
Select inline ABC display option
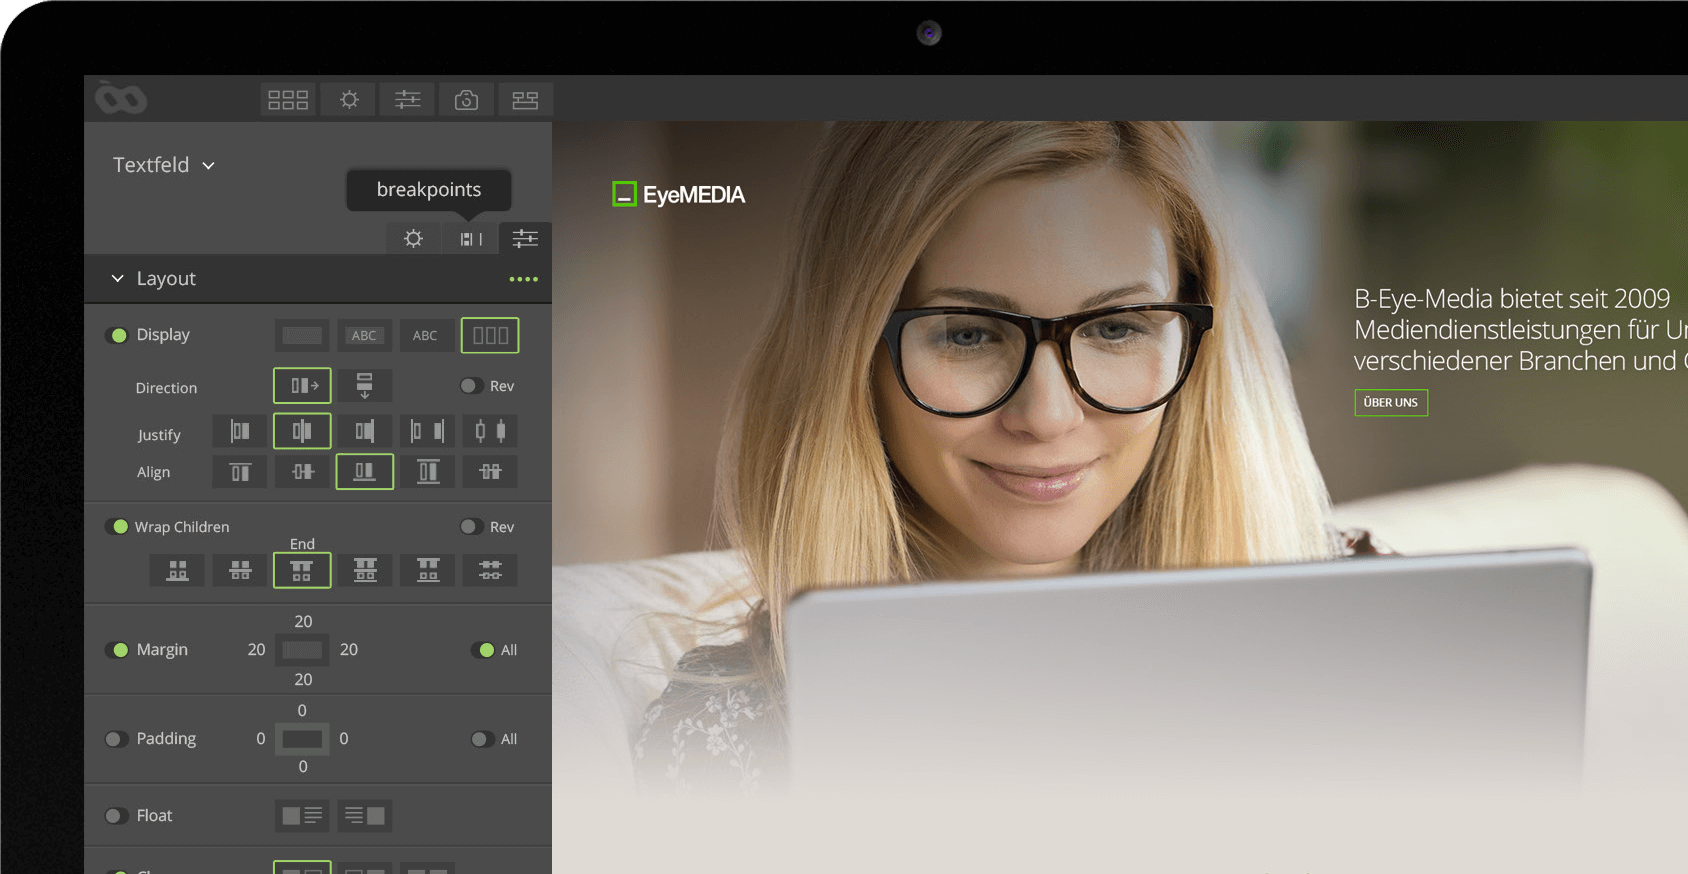(x=425, y=335)
